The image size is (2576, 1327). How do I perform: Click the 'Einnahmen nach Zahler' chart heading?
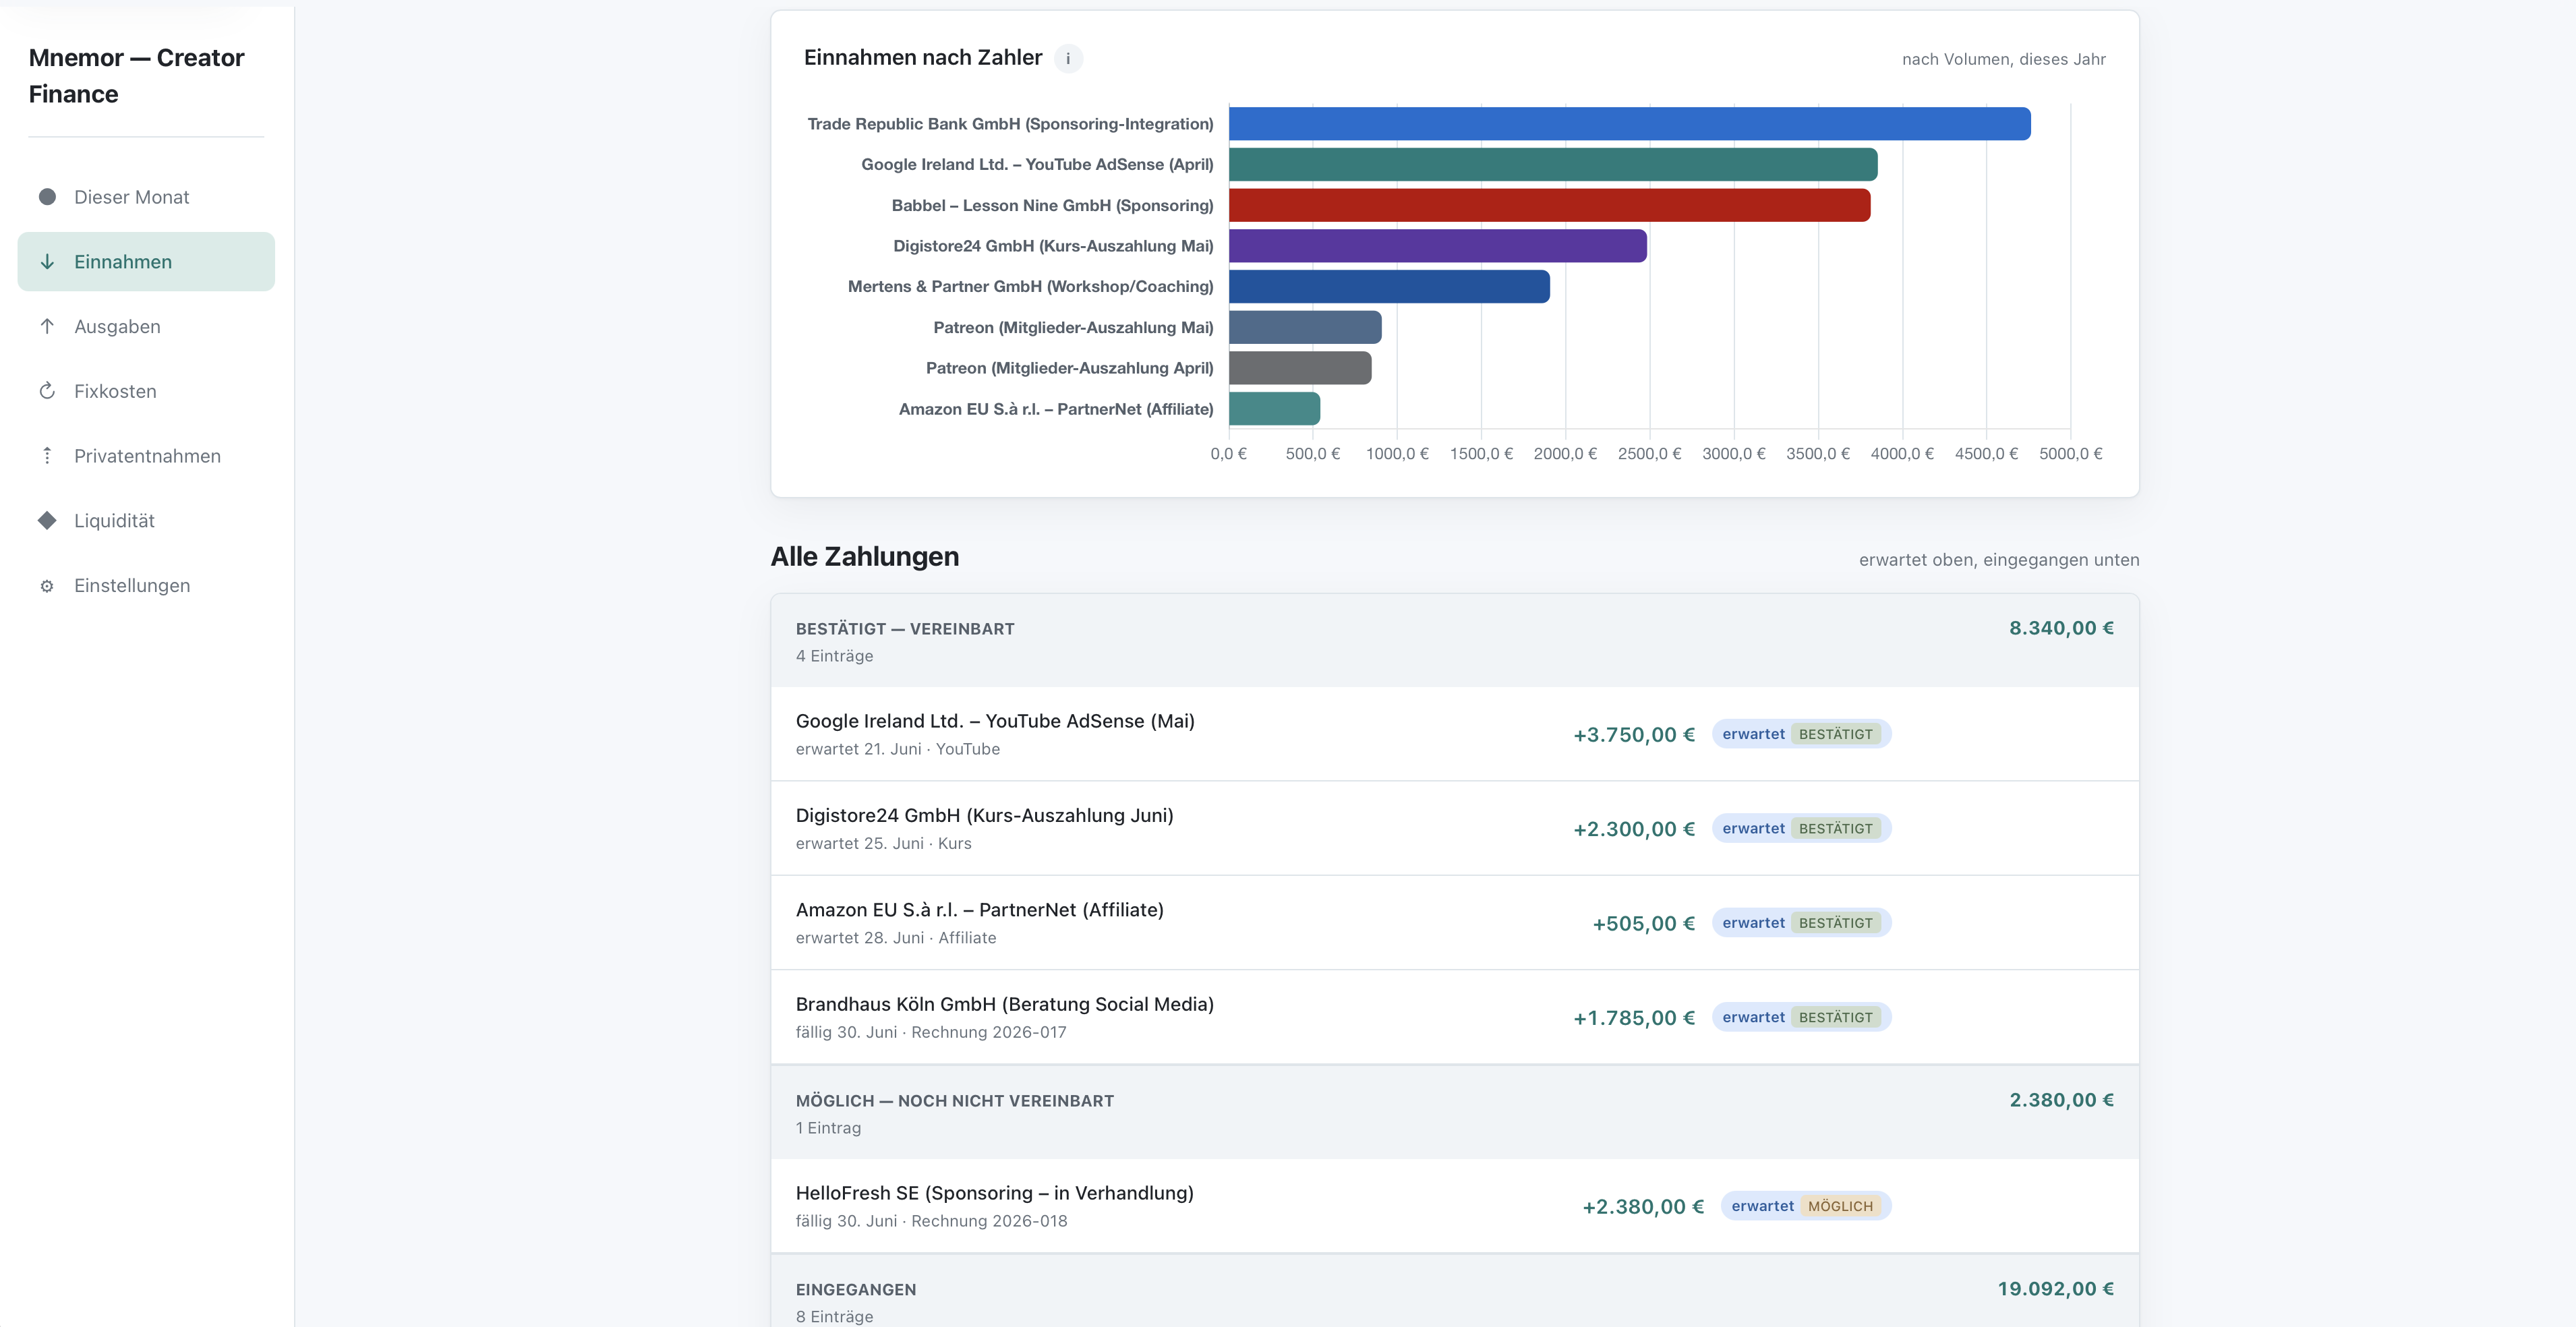click(923, 58)
